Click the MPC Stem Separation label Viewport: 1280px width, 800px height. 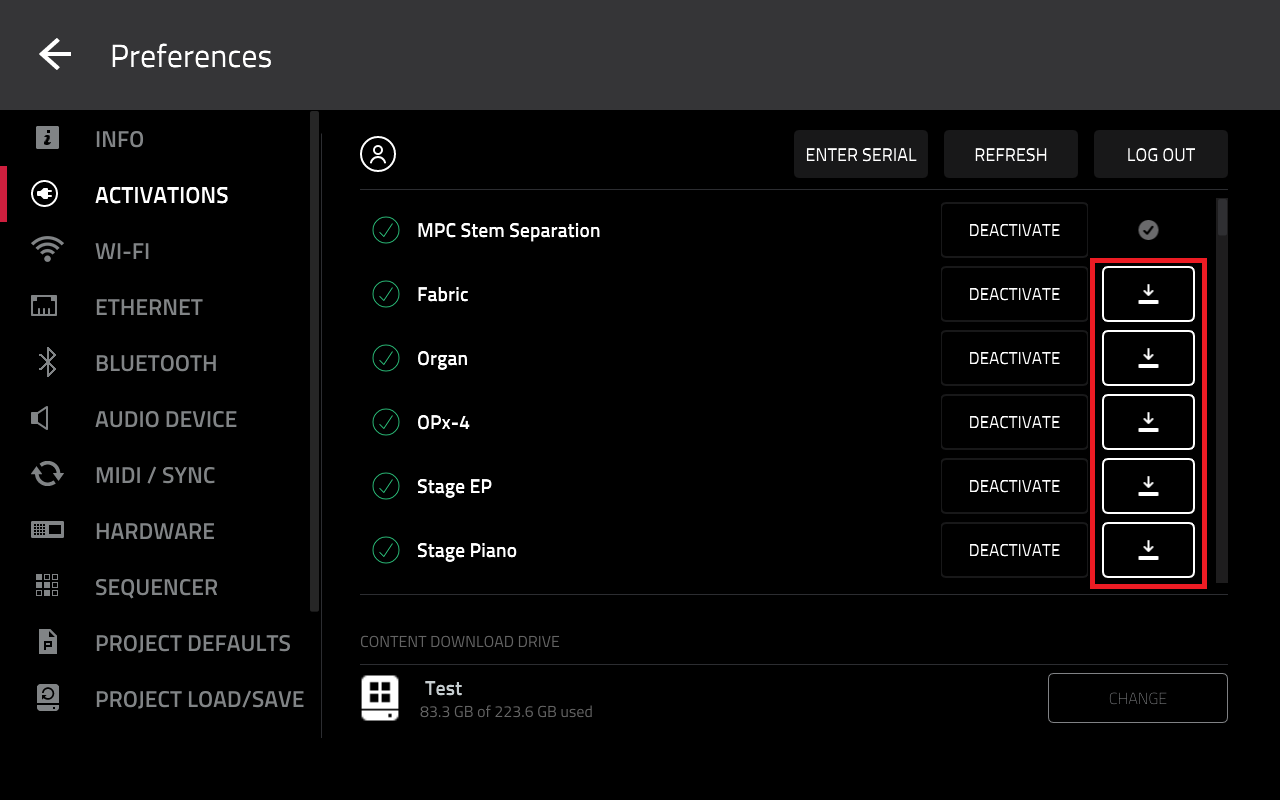508,231
